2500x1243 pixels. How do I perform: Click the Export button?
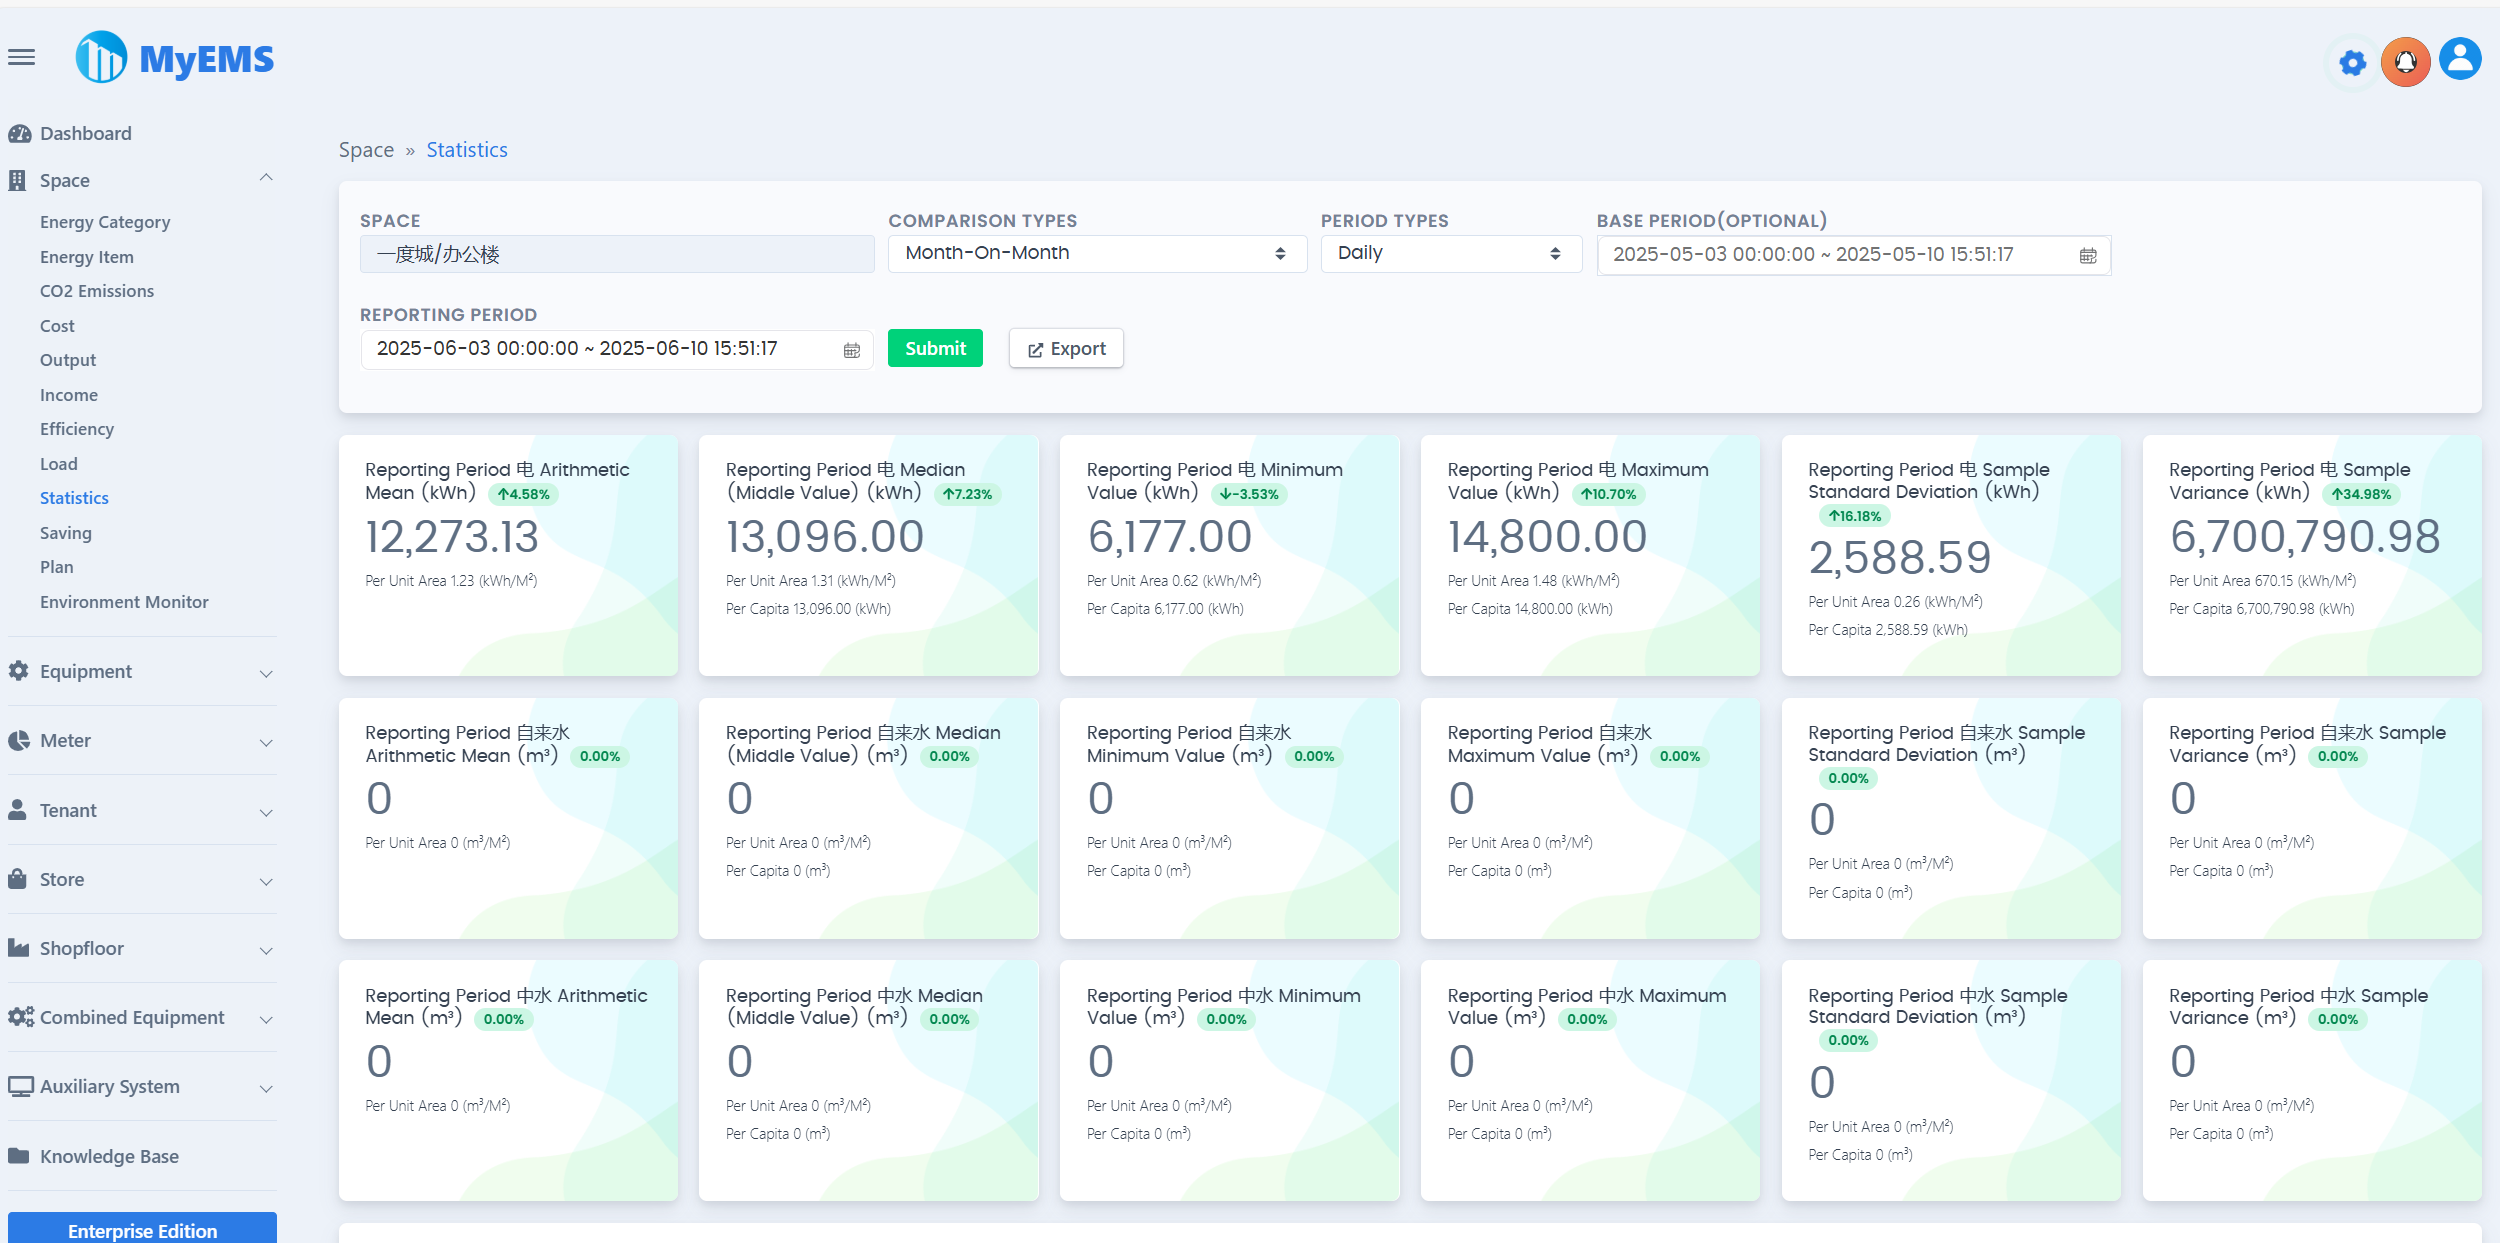coord(1066,349)
